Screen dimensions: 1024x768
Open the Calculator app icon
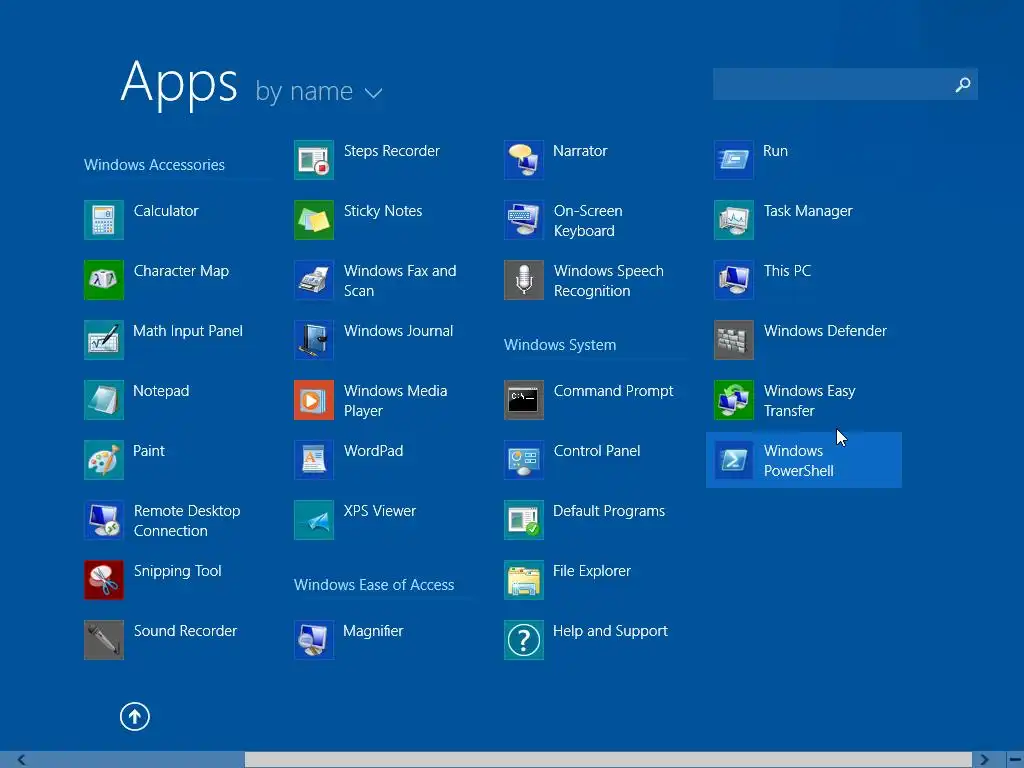[x=104, y=220]
